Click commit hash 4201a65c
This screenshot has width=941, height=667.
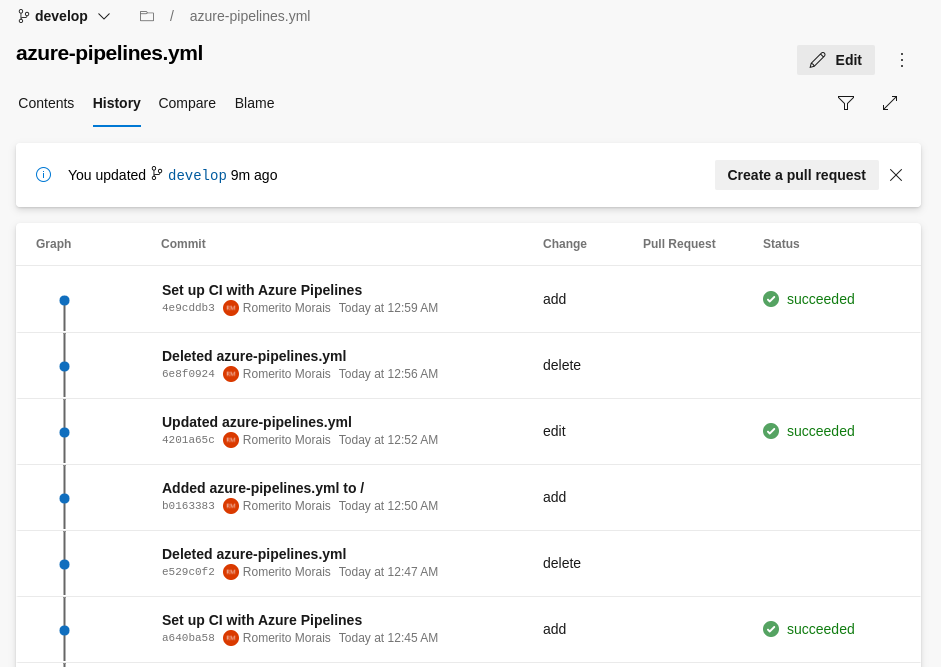pyautogui.click(x=188, y=440)
